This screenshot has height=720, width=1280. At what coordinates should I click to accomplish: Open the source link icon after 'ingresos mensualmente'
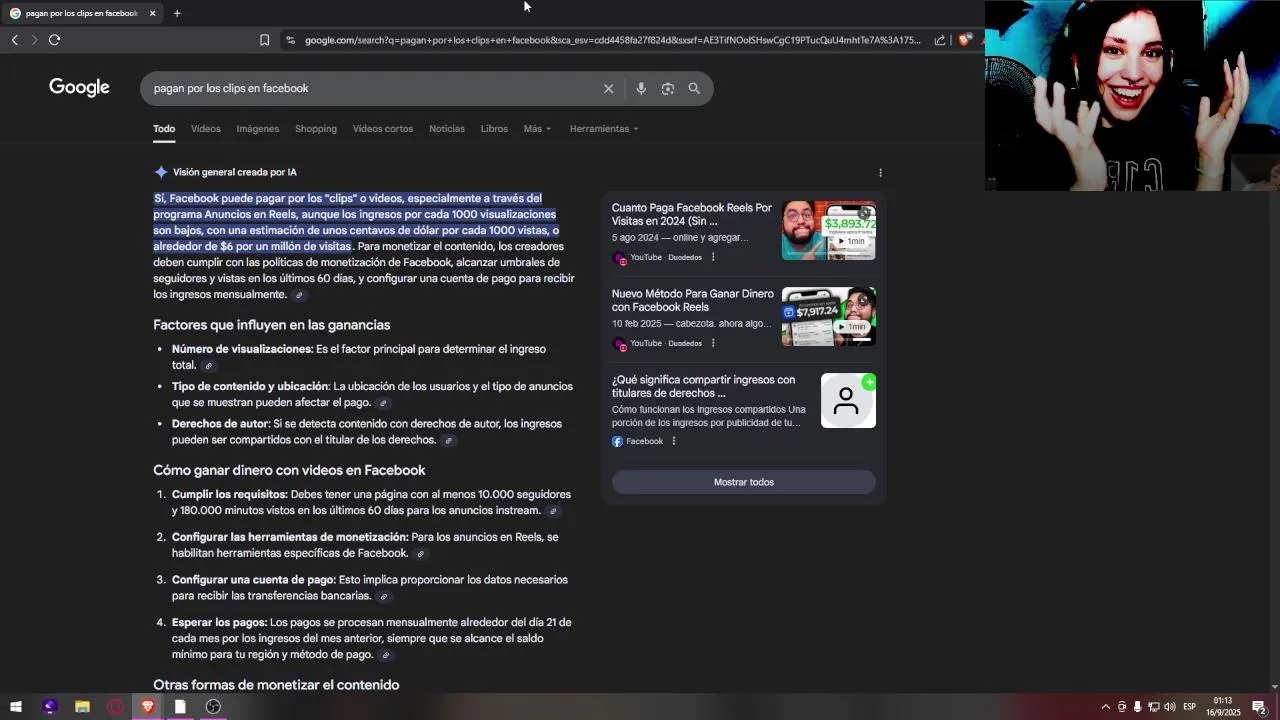pos(298,295)
